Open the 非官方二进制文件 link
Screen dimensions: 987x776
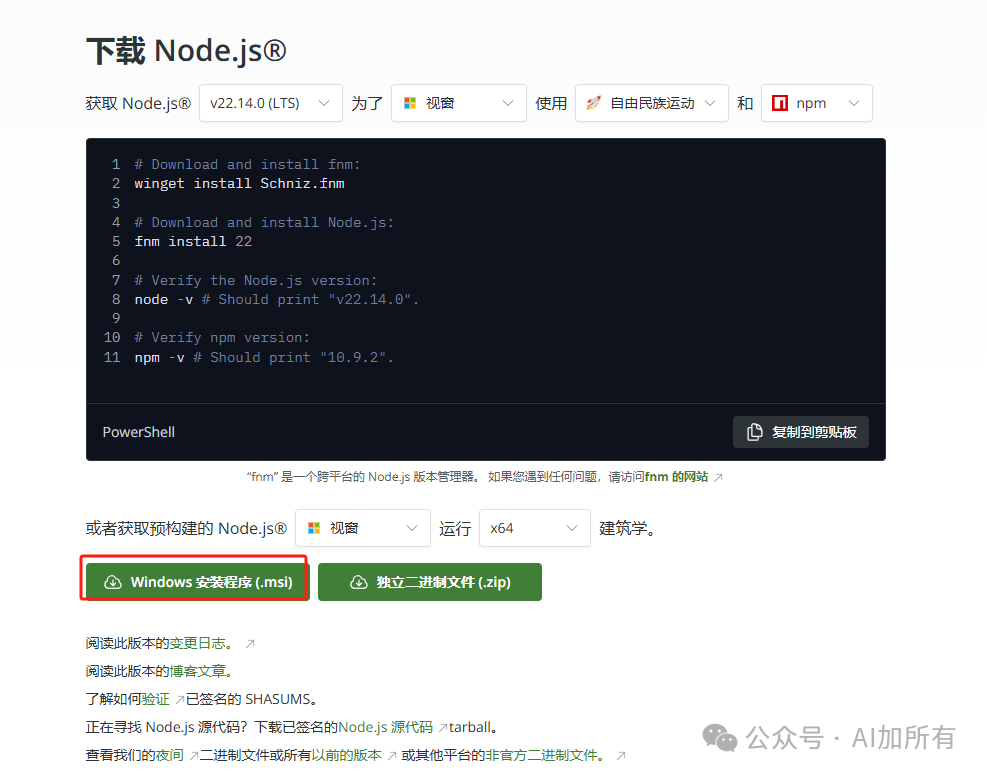pyautogui.click(x=541, y=755)
